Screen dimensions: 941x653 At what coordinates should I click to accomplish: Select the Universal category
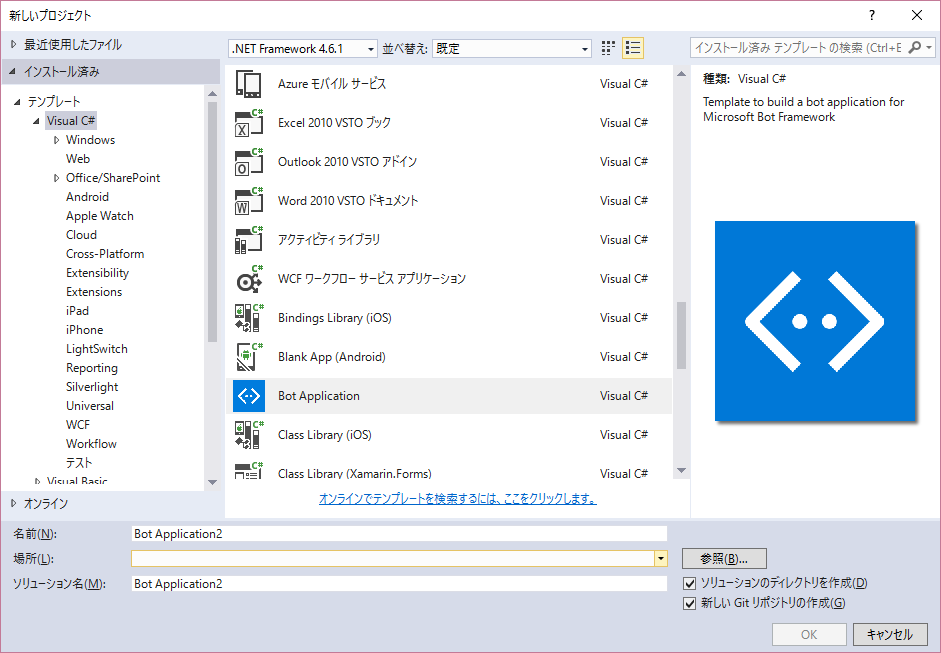90,406
